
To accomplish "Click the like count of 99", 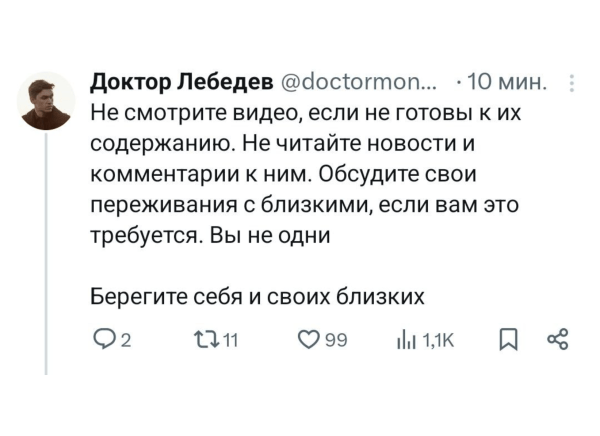I will 336,344.
